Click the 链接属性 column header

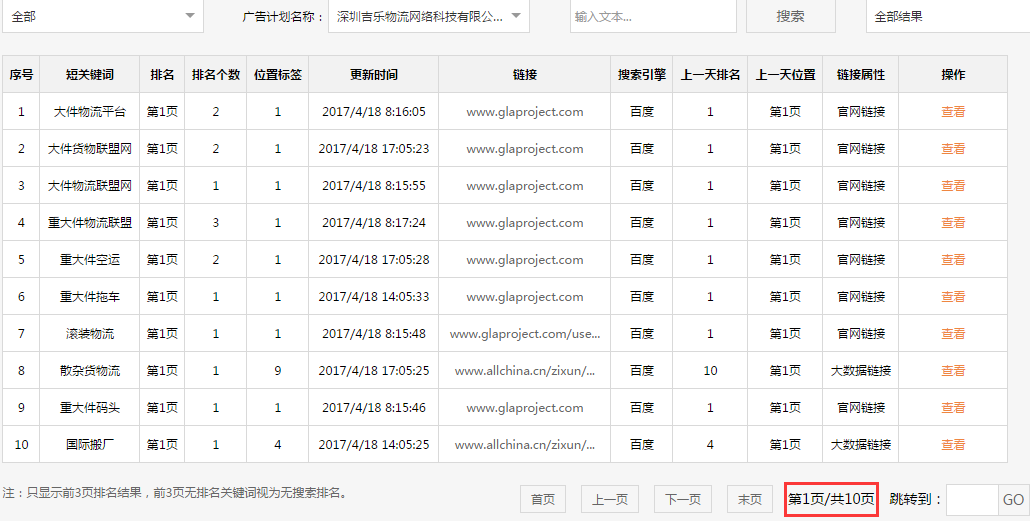pyautogui.click(x=861, y=74)
